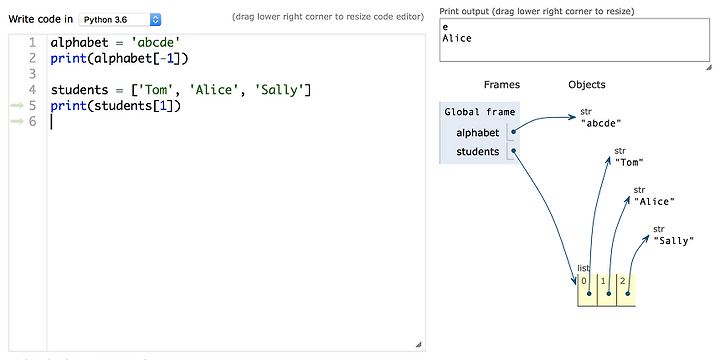Place cursor on empty line 6 in editor
The height and width of the screenshot is (360, 720).
click(236, 122)
